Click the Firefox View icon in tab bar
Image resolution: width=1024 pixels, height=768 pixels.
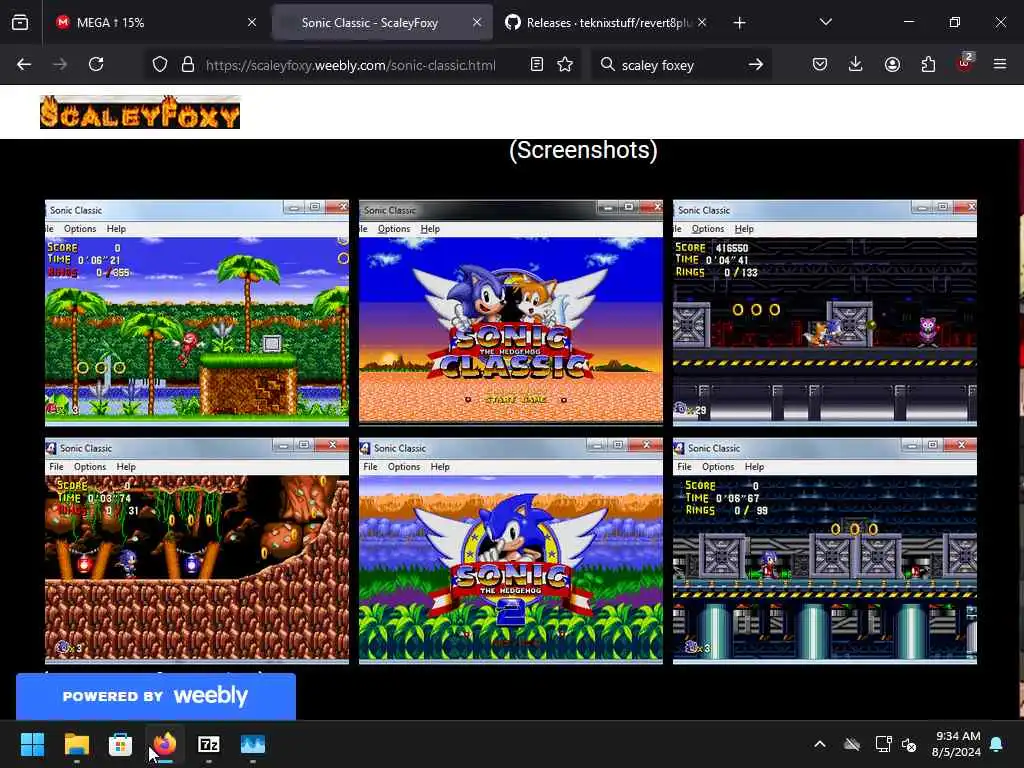click(x=20, y=23)
